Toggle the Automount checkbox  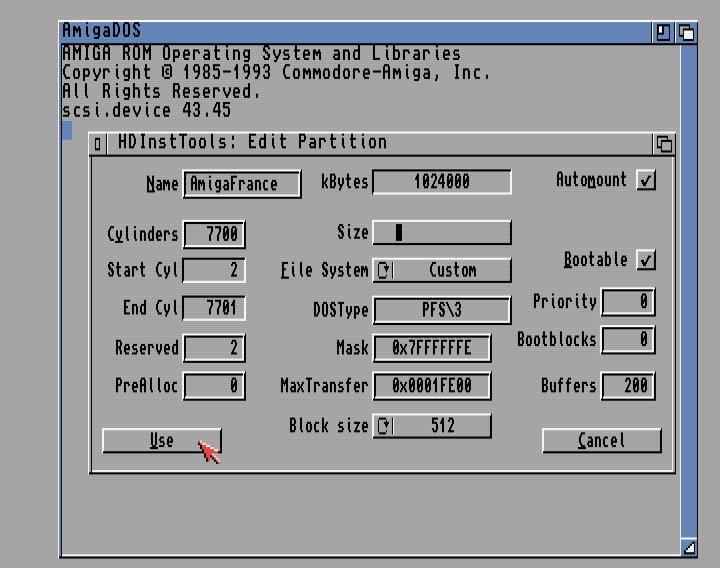[647, 181]
